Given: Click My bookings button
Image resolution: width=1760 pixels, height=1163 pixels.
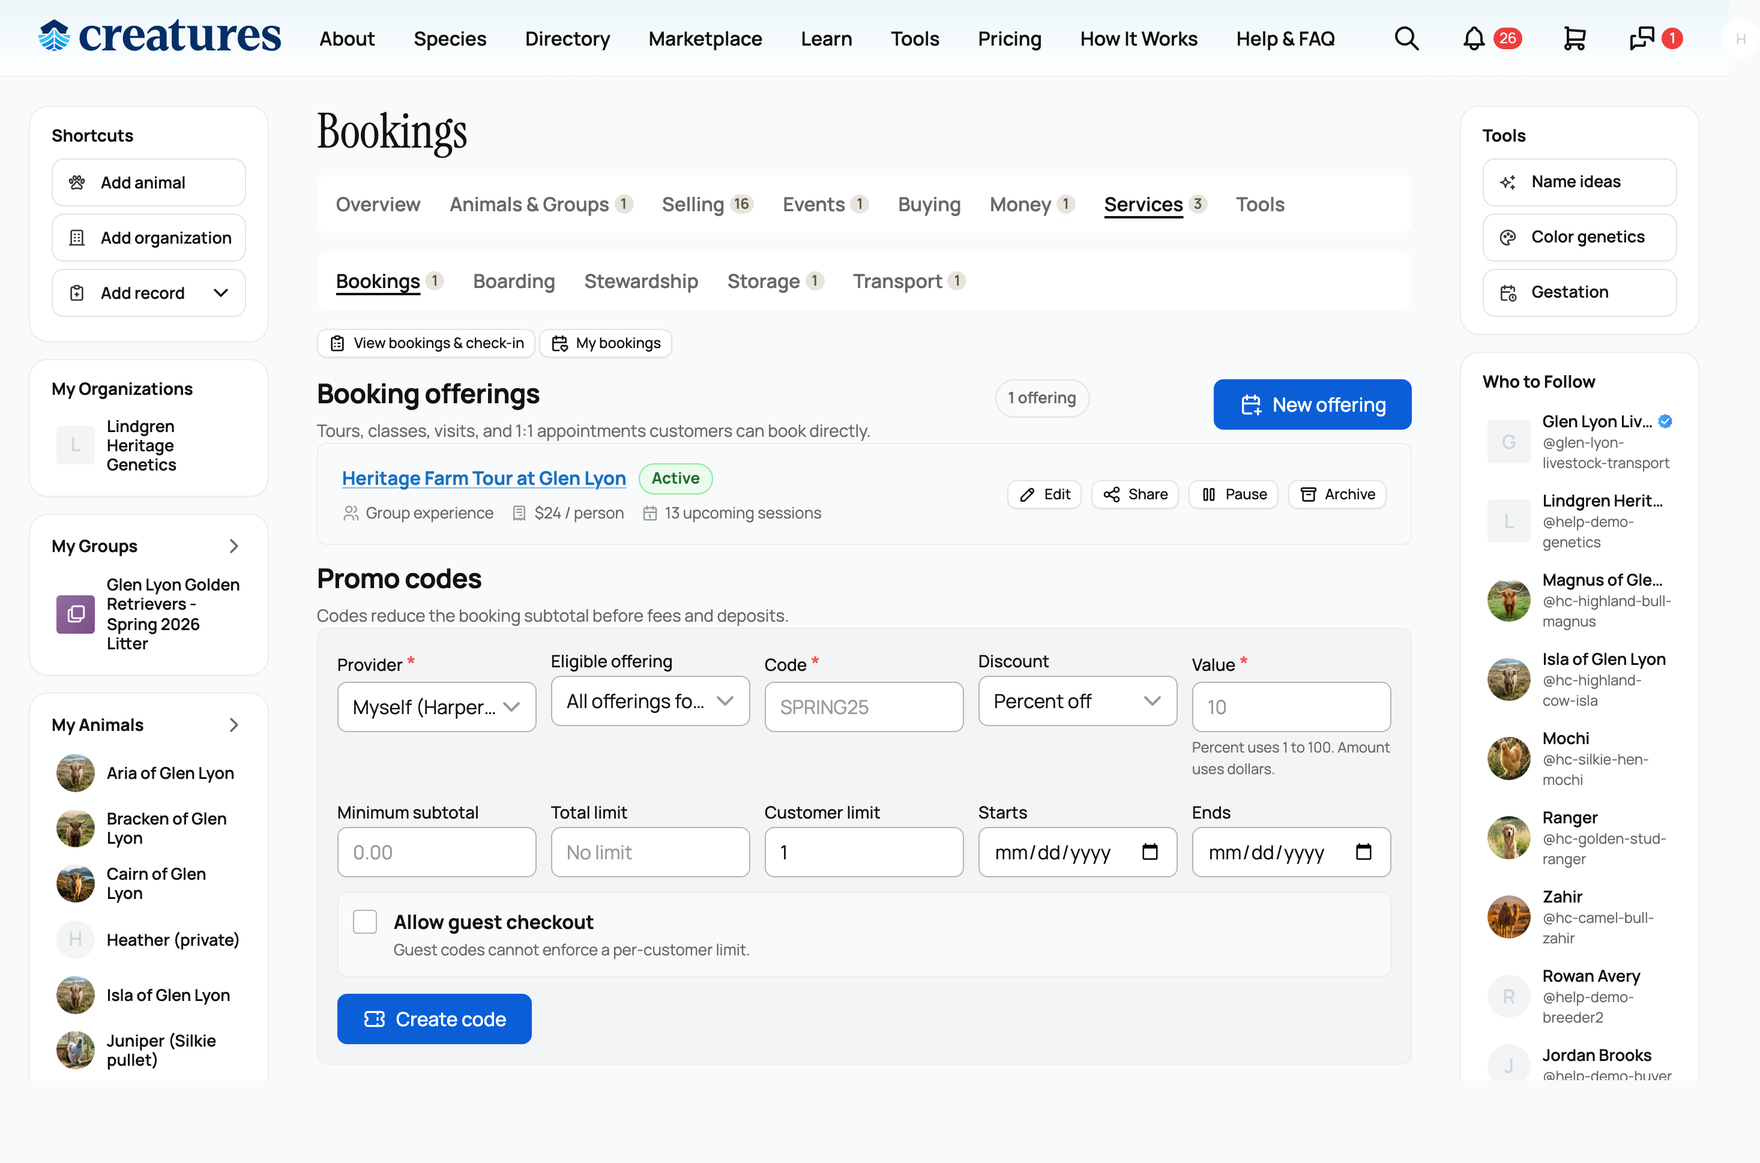Looking at the screenshot, I should click(606, 343).
